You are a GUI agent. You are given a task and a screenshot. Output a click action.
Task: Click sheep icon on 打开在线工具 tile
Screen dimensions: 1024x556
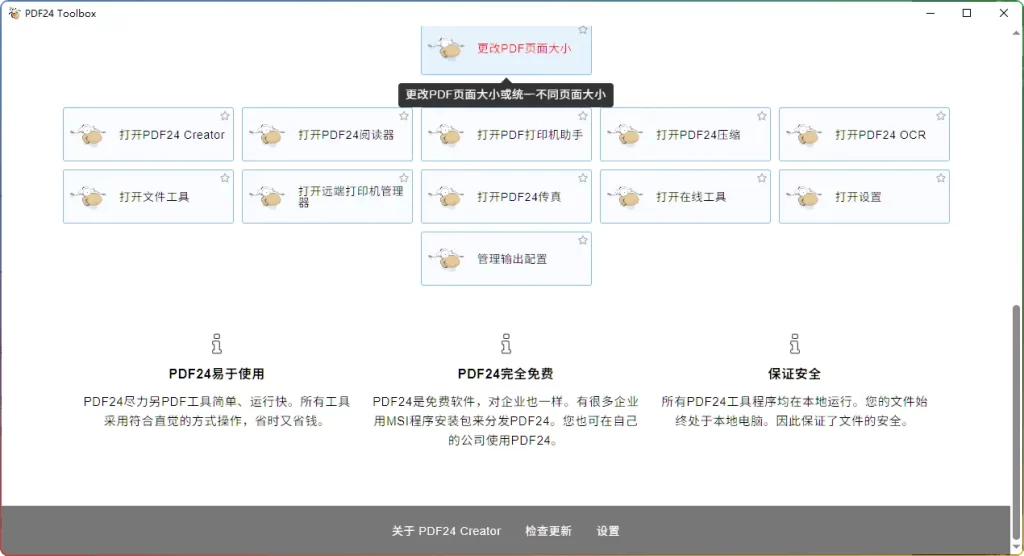click(626, 197)
